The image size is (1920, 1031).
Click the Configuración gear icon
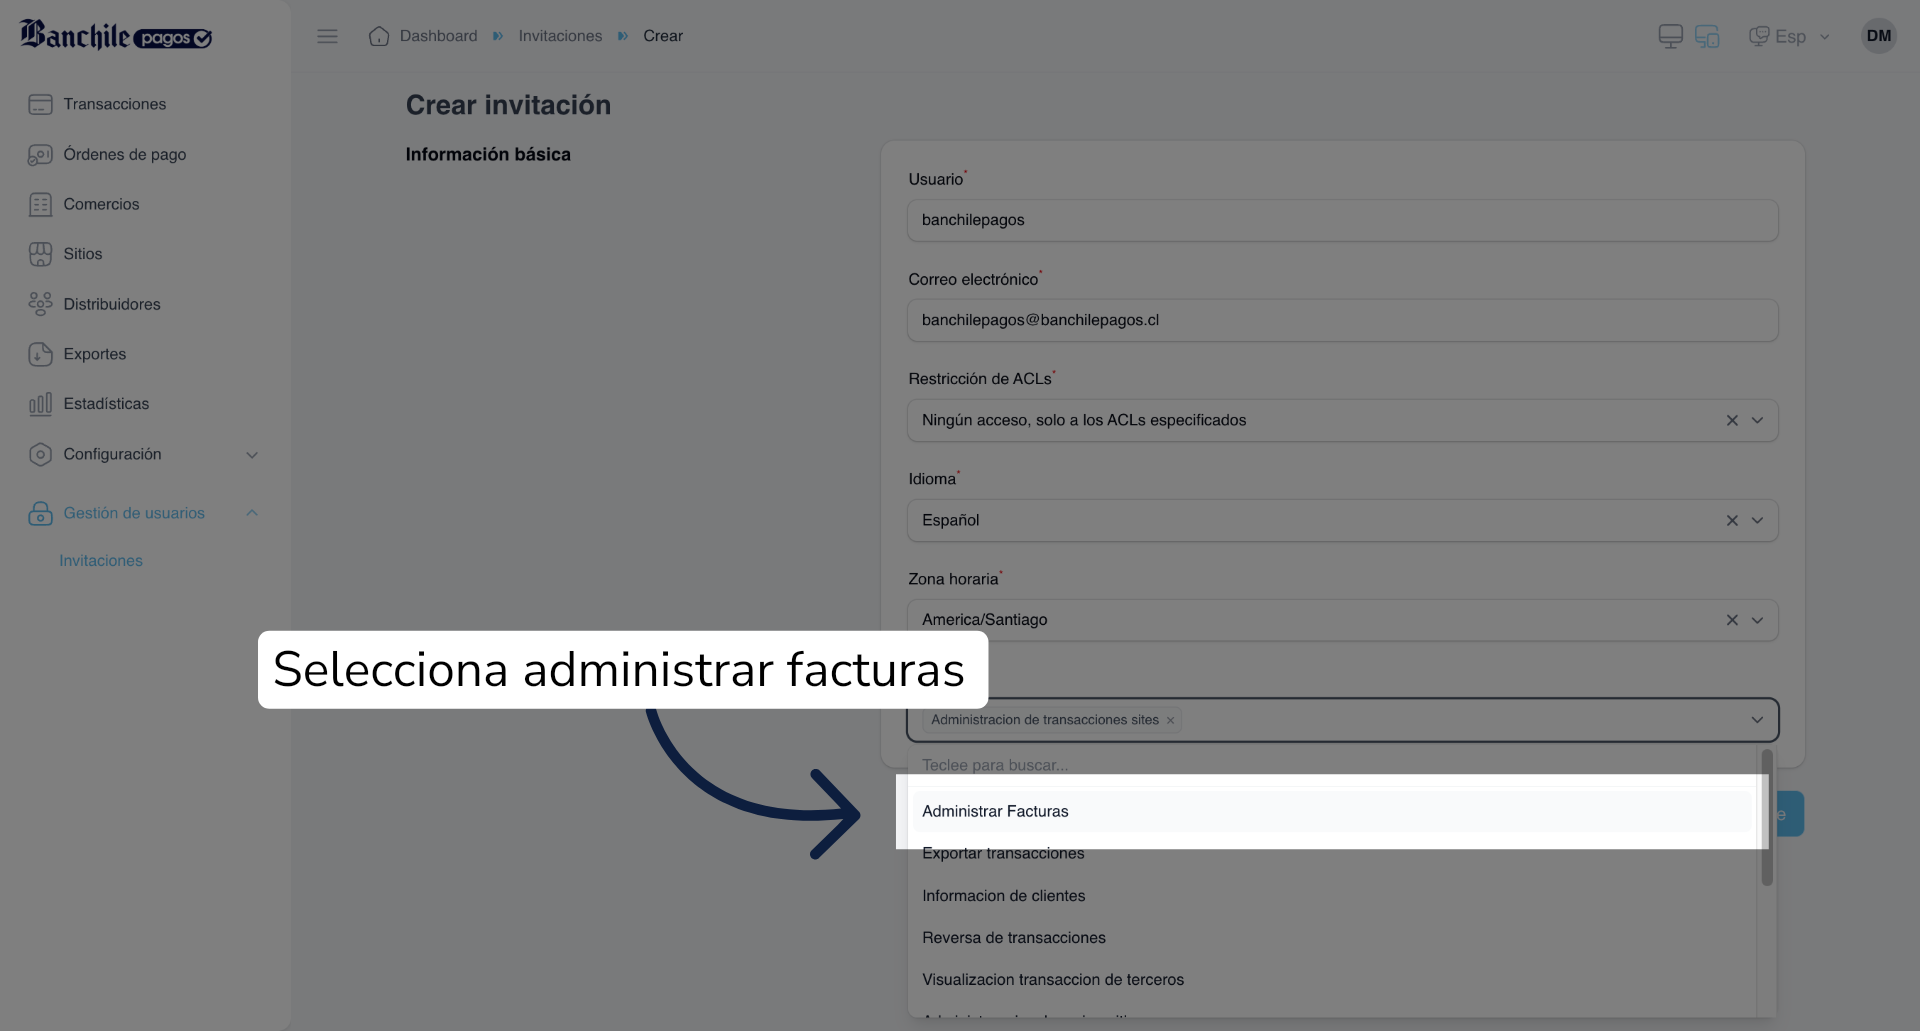point(40,454)
